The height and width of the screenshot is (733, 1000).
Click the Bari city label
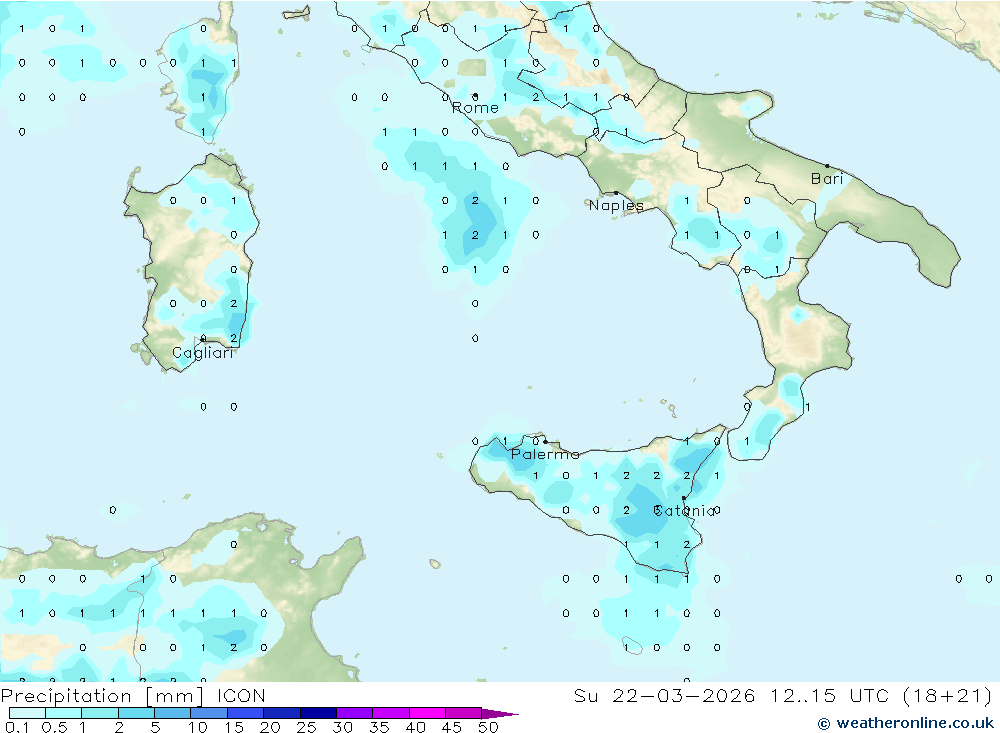[x=827, y=179]
